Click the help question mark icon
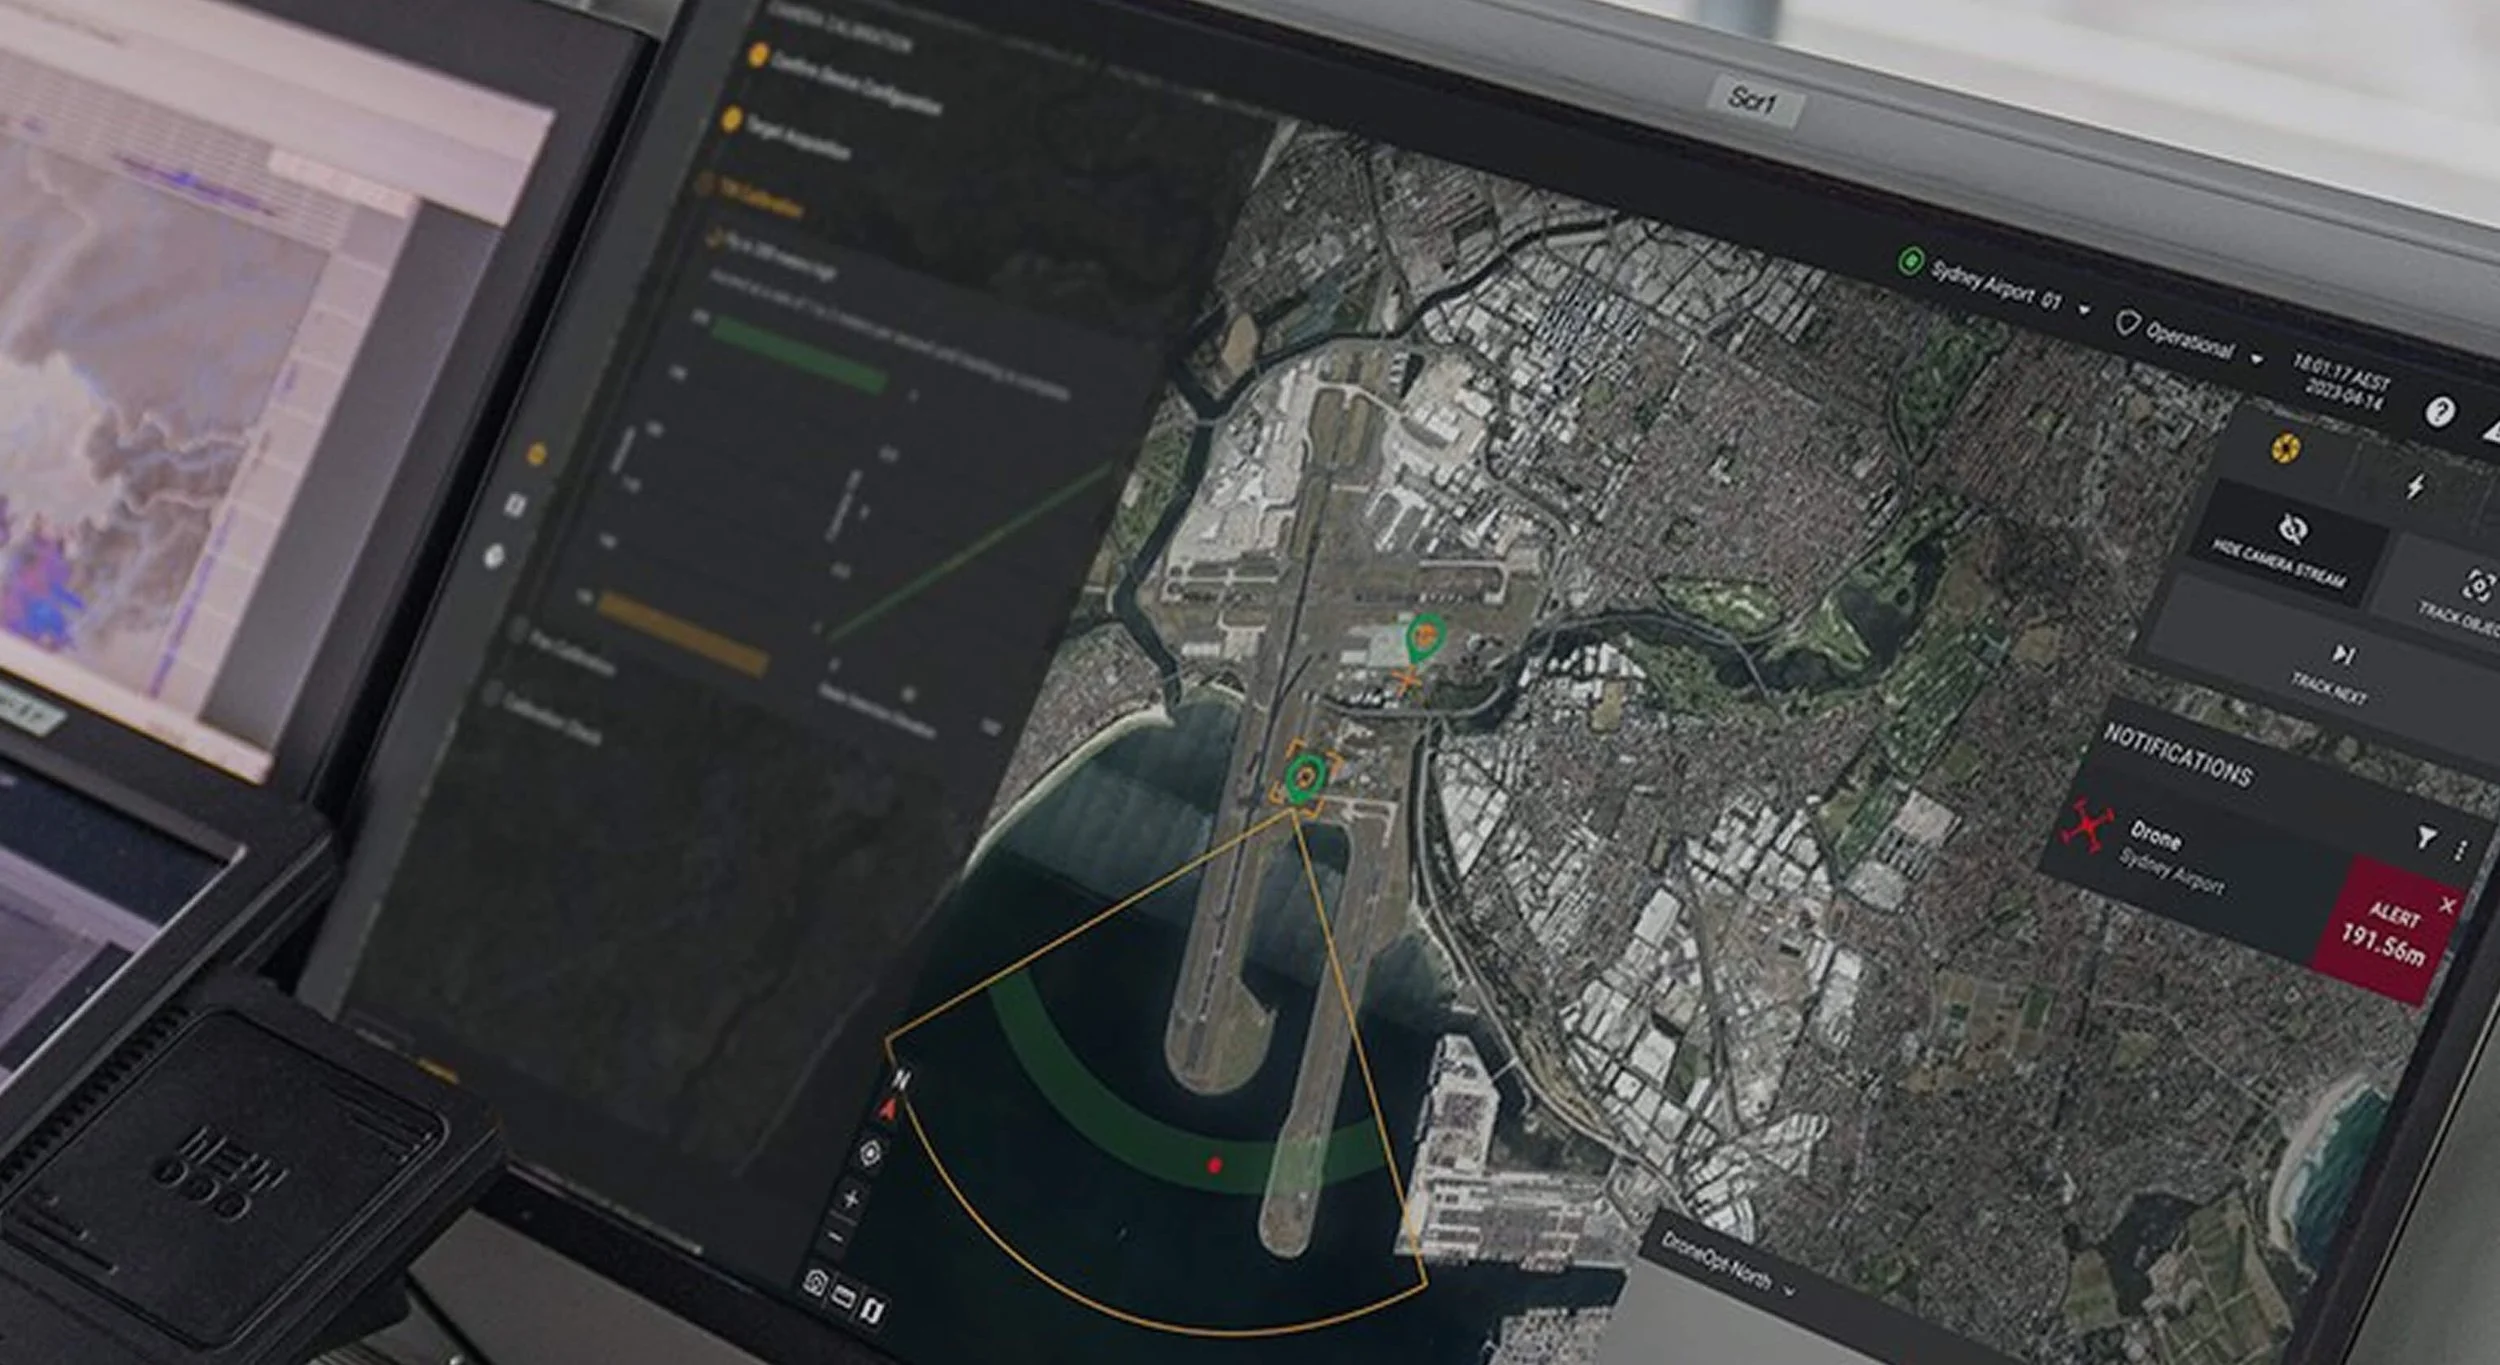 coord(2440,411)
